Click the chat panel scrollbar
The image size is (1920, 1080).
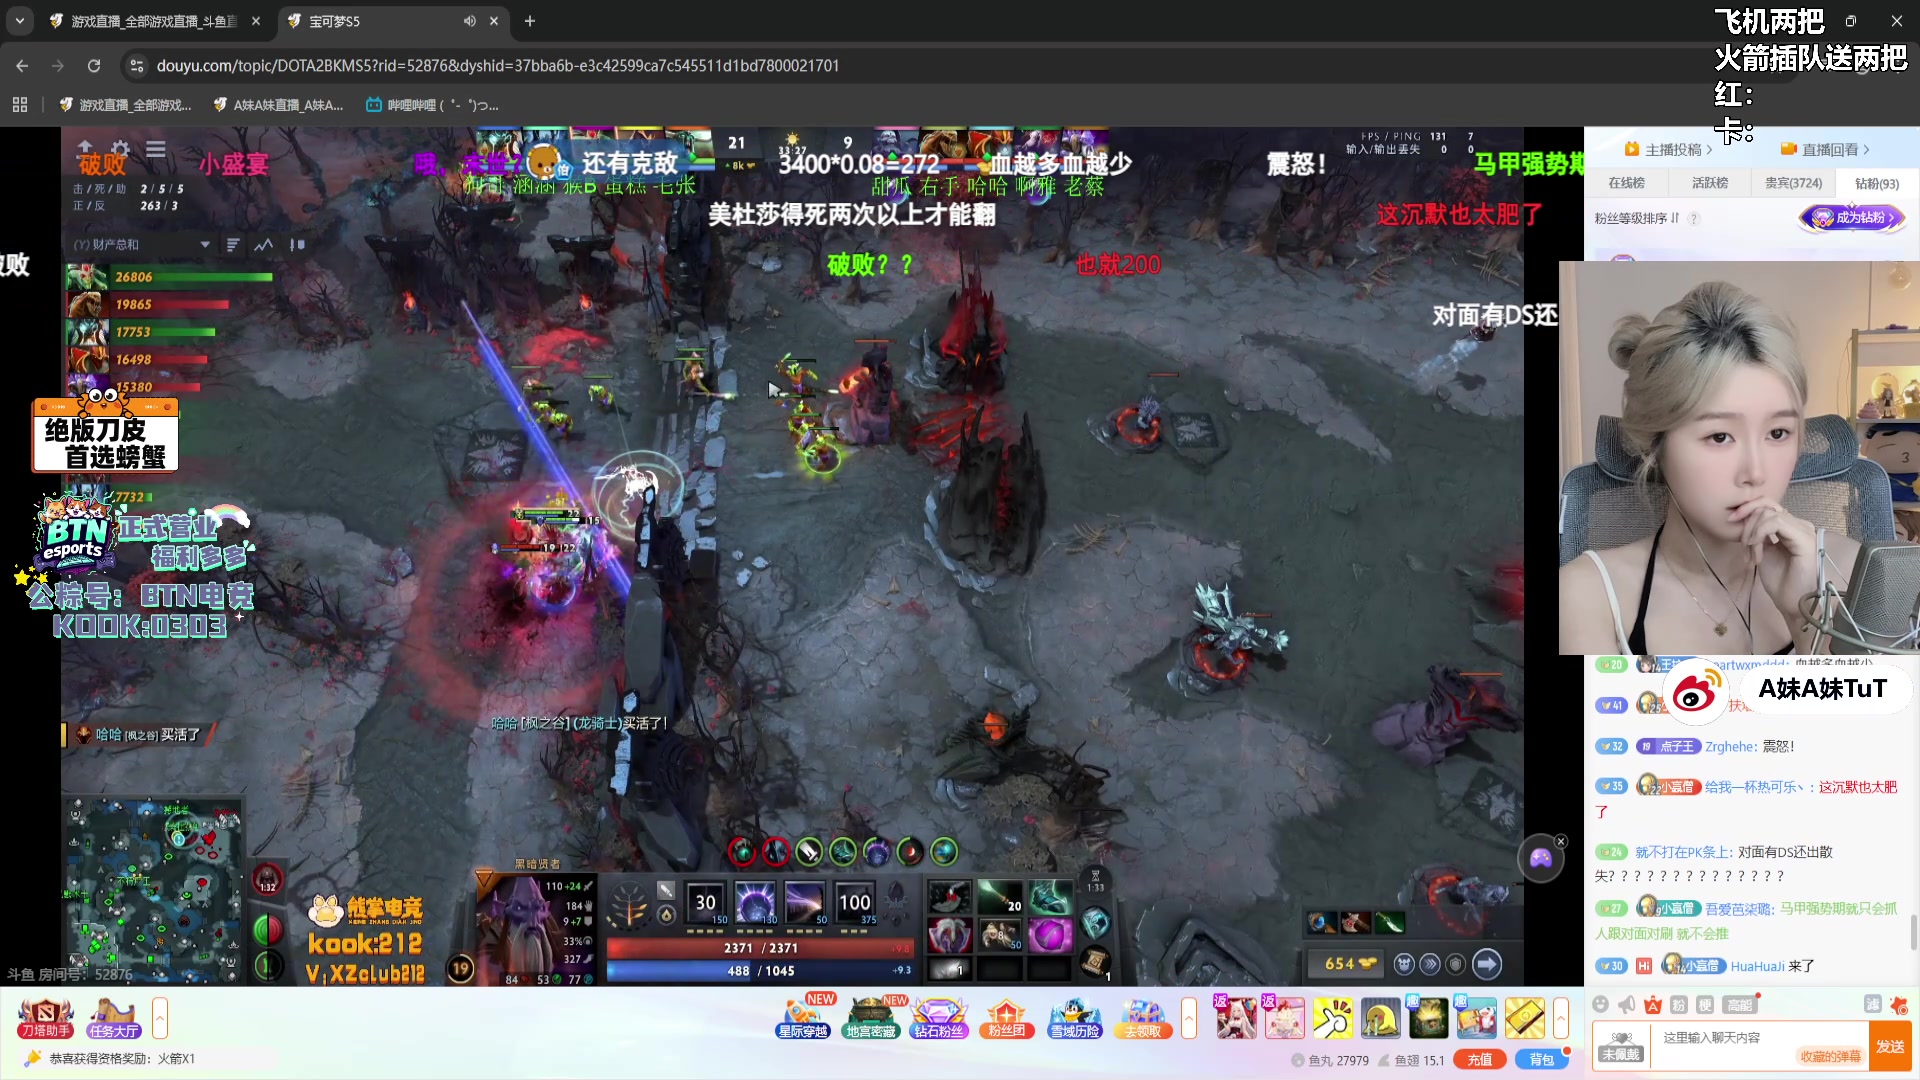[x=1914, y=932]
